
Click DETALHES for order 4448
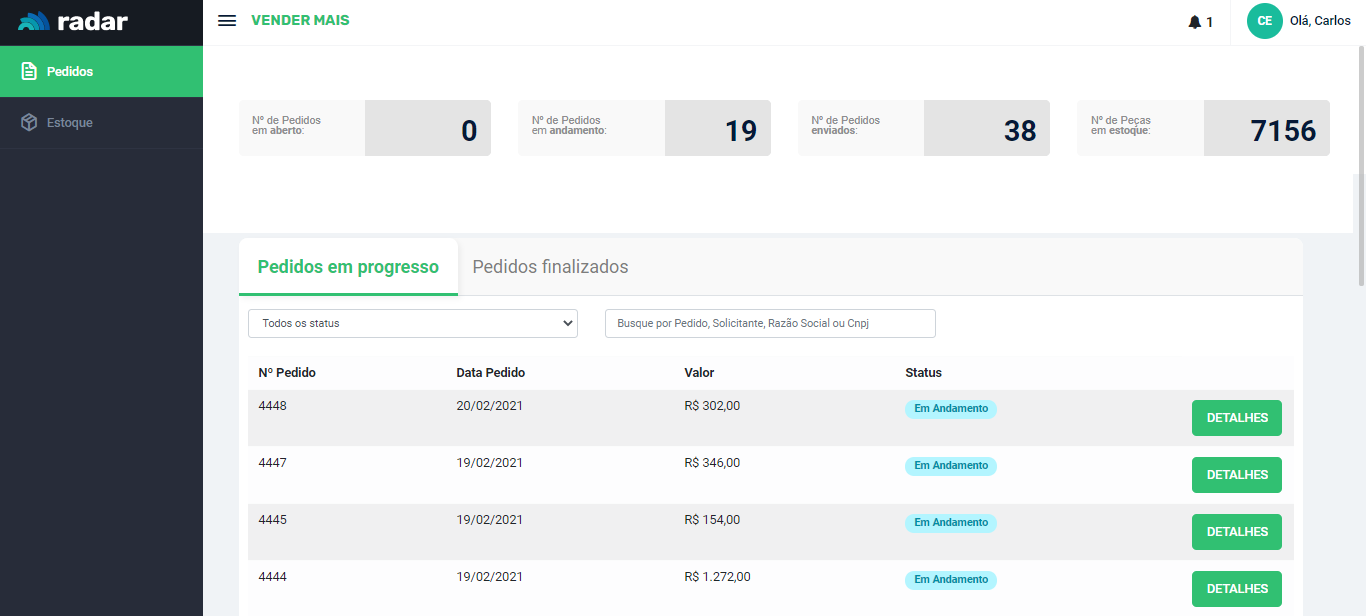(x=1236, y=418)
